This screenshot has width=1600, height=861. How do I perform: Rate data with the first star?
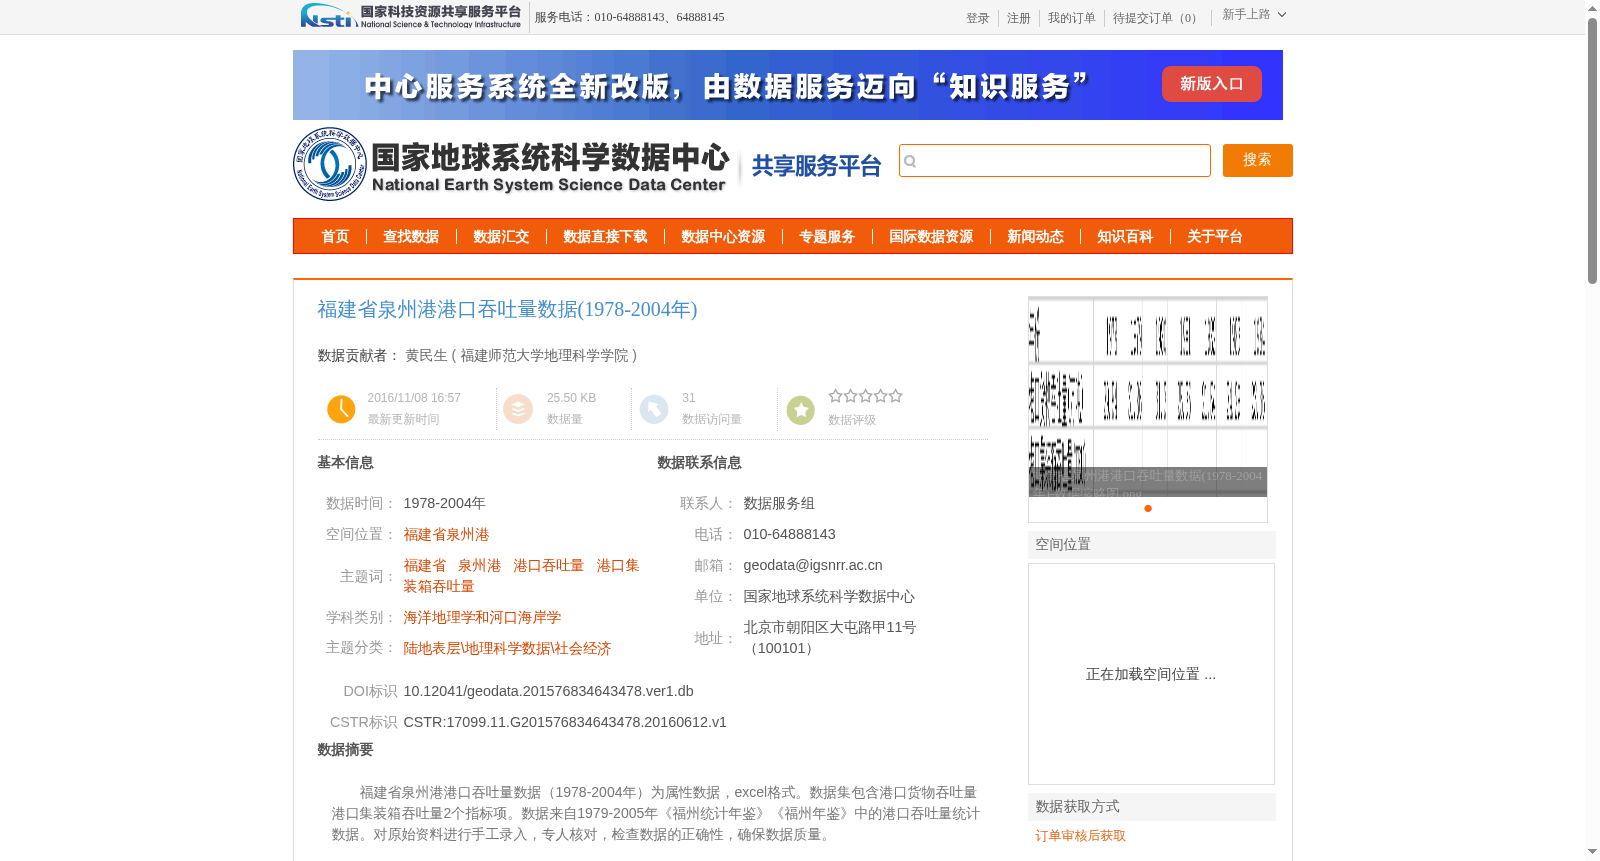[835, 396]
